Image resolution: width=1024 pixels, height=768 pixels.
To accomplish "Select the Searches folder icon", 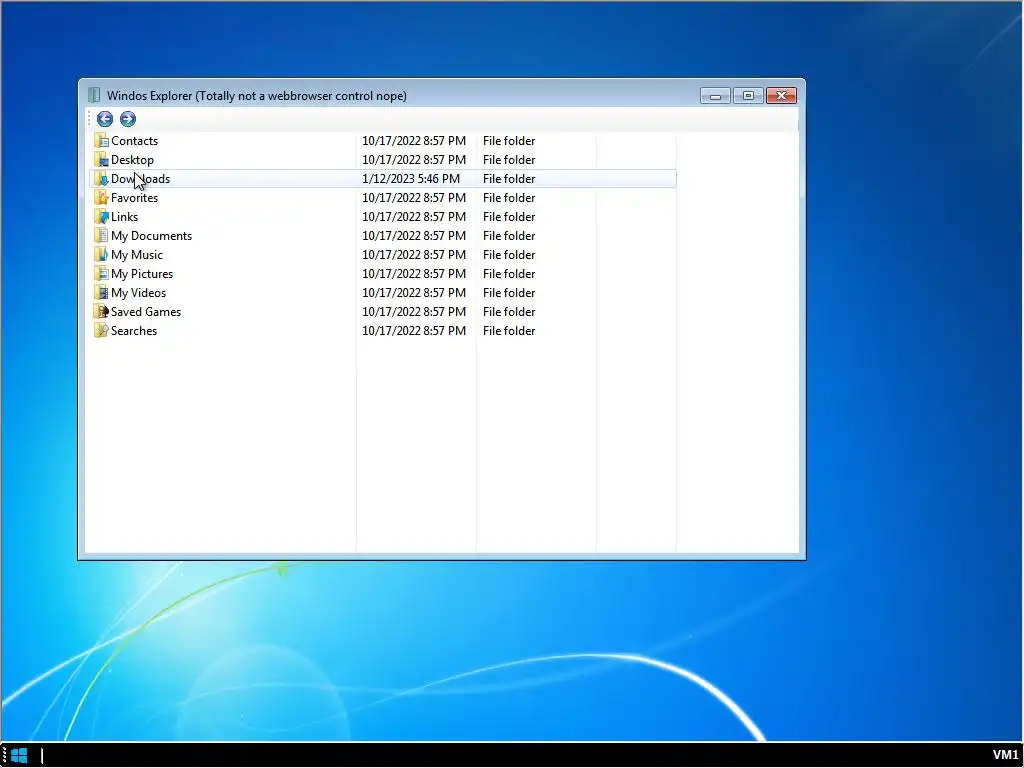I will tap(101, 330).
